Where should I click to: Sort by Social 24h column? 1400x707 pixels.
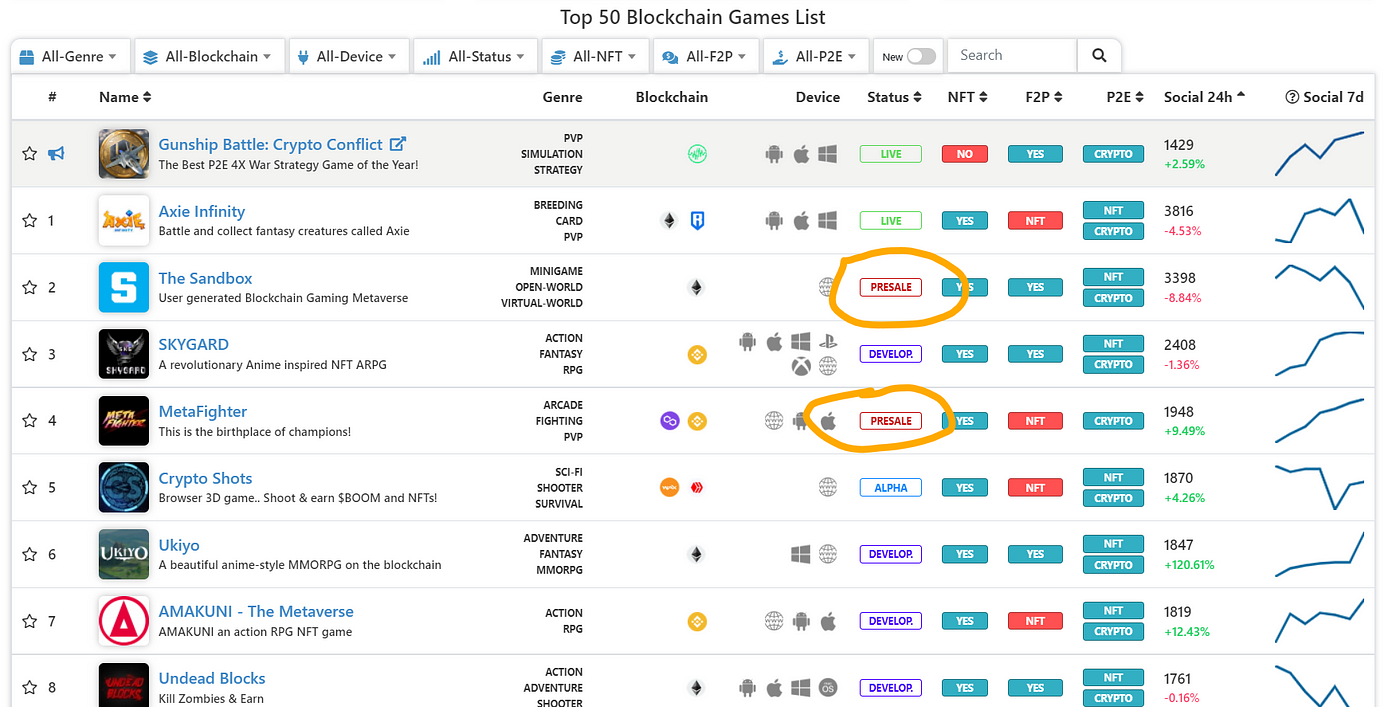[x=1205, y=97]
